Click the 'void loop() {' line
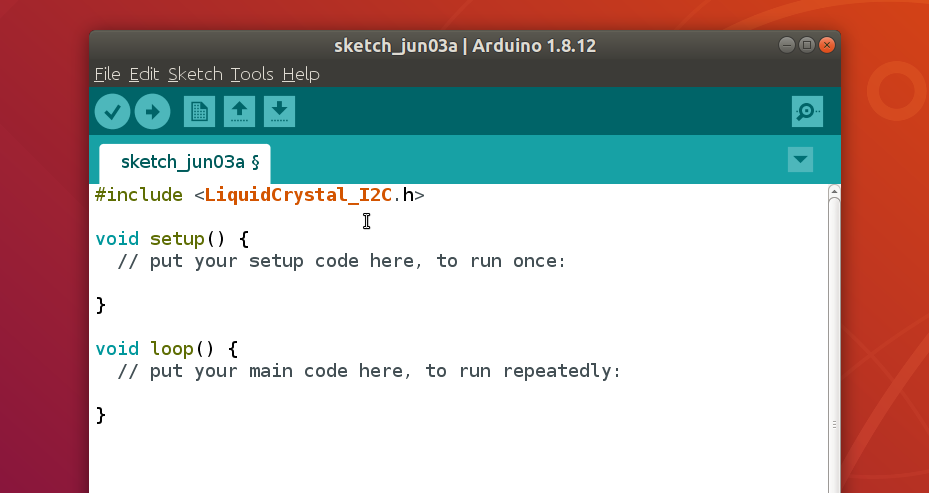This screenshot has height=493, width=929. (x=167, y=348)
